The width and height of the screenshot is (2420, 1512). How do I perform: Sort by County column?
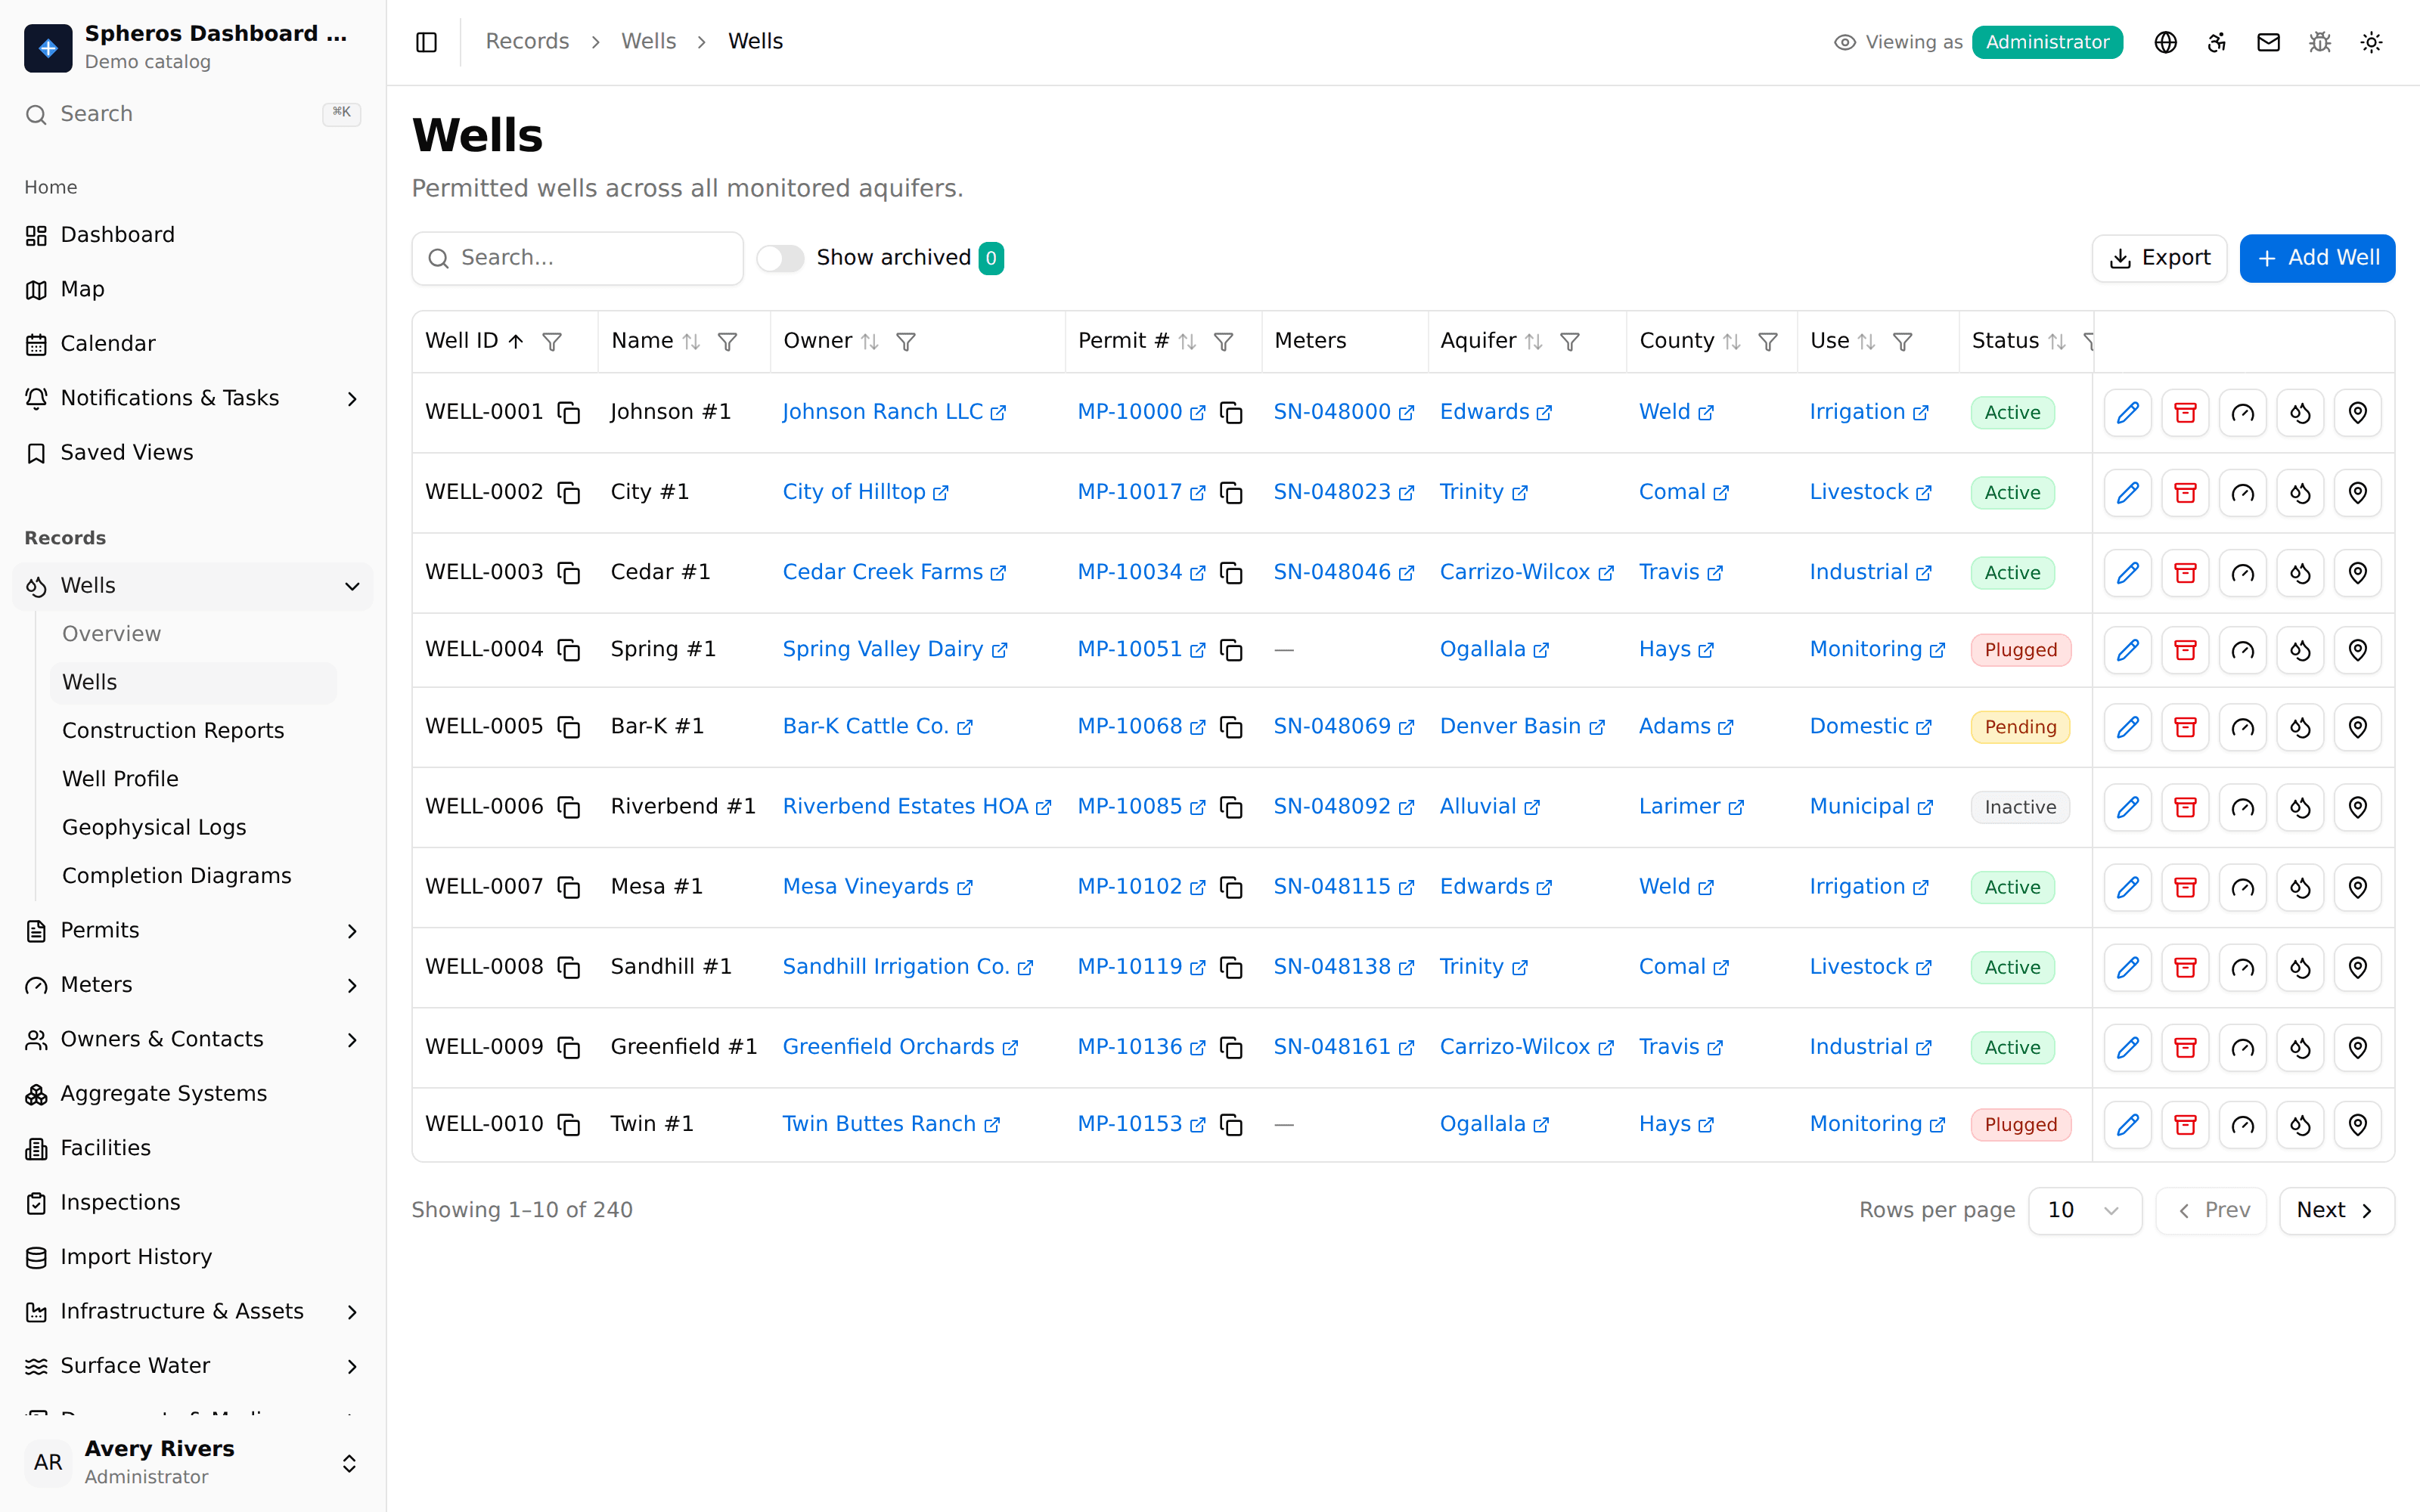point(1732,342)
